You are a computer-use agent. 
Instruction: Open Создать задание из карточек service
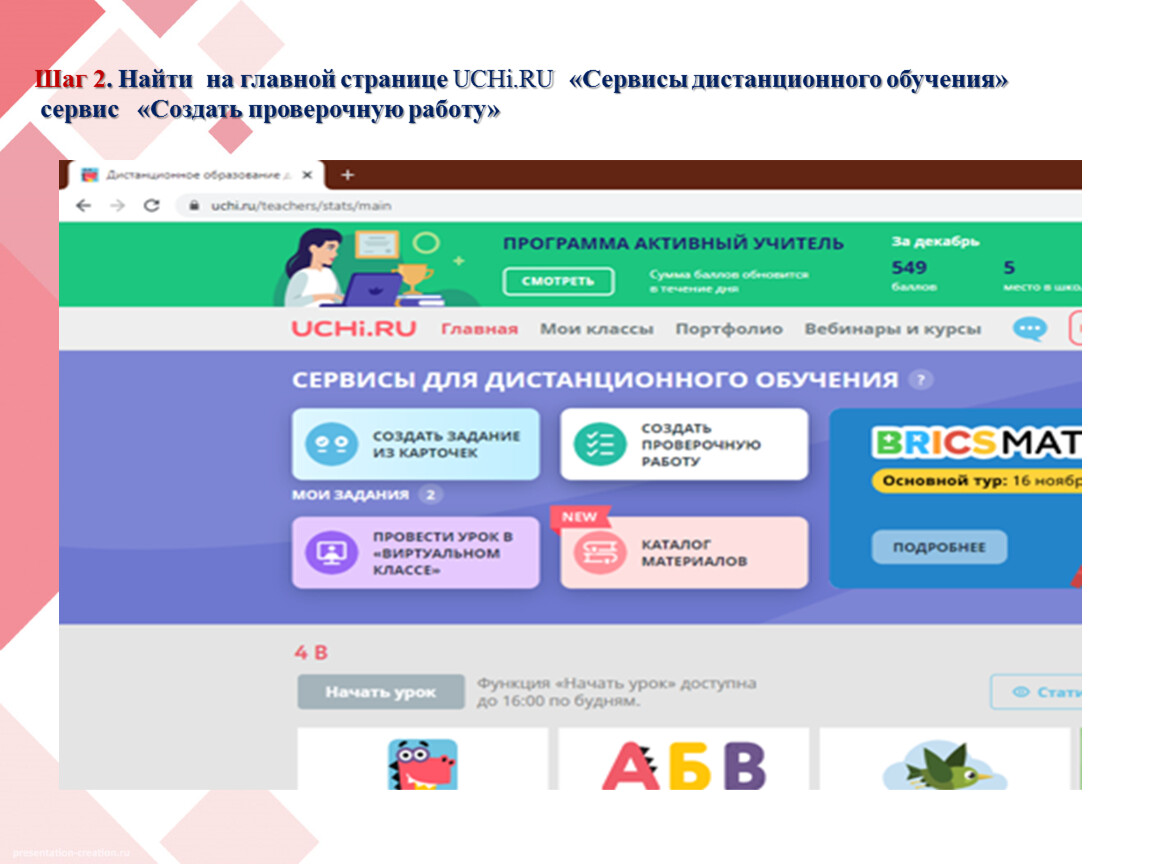pyautogui.click(x=415, y=444)
